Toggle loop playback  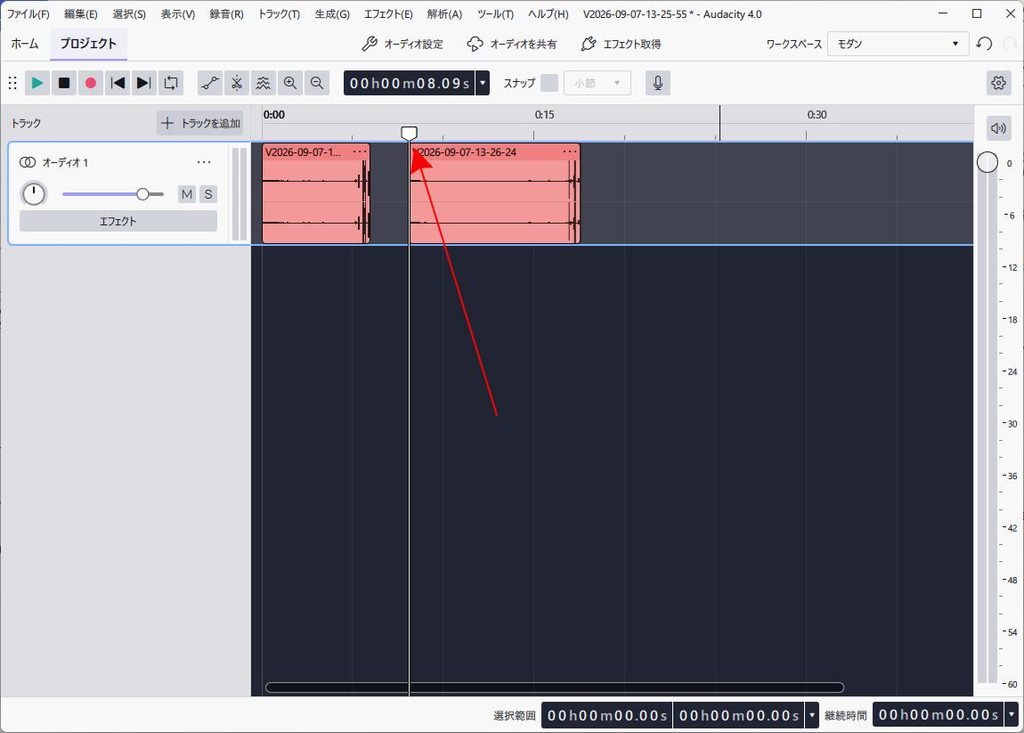point(170,83)
